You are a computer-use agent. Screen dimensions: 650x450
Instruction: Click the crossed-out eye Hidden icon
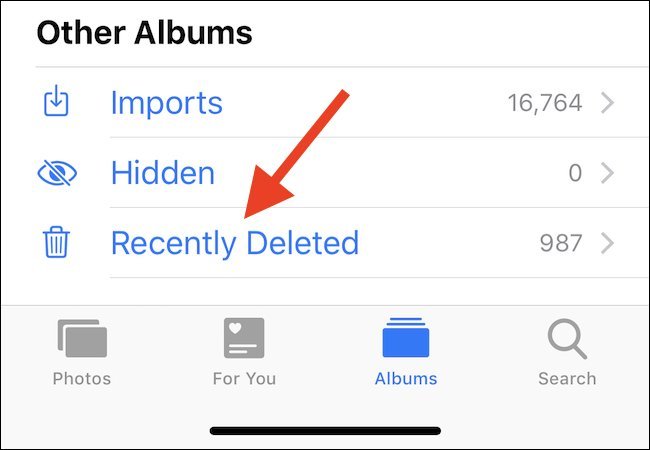57,173
